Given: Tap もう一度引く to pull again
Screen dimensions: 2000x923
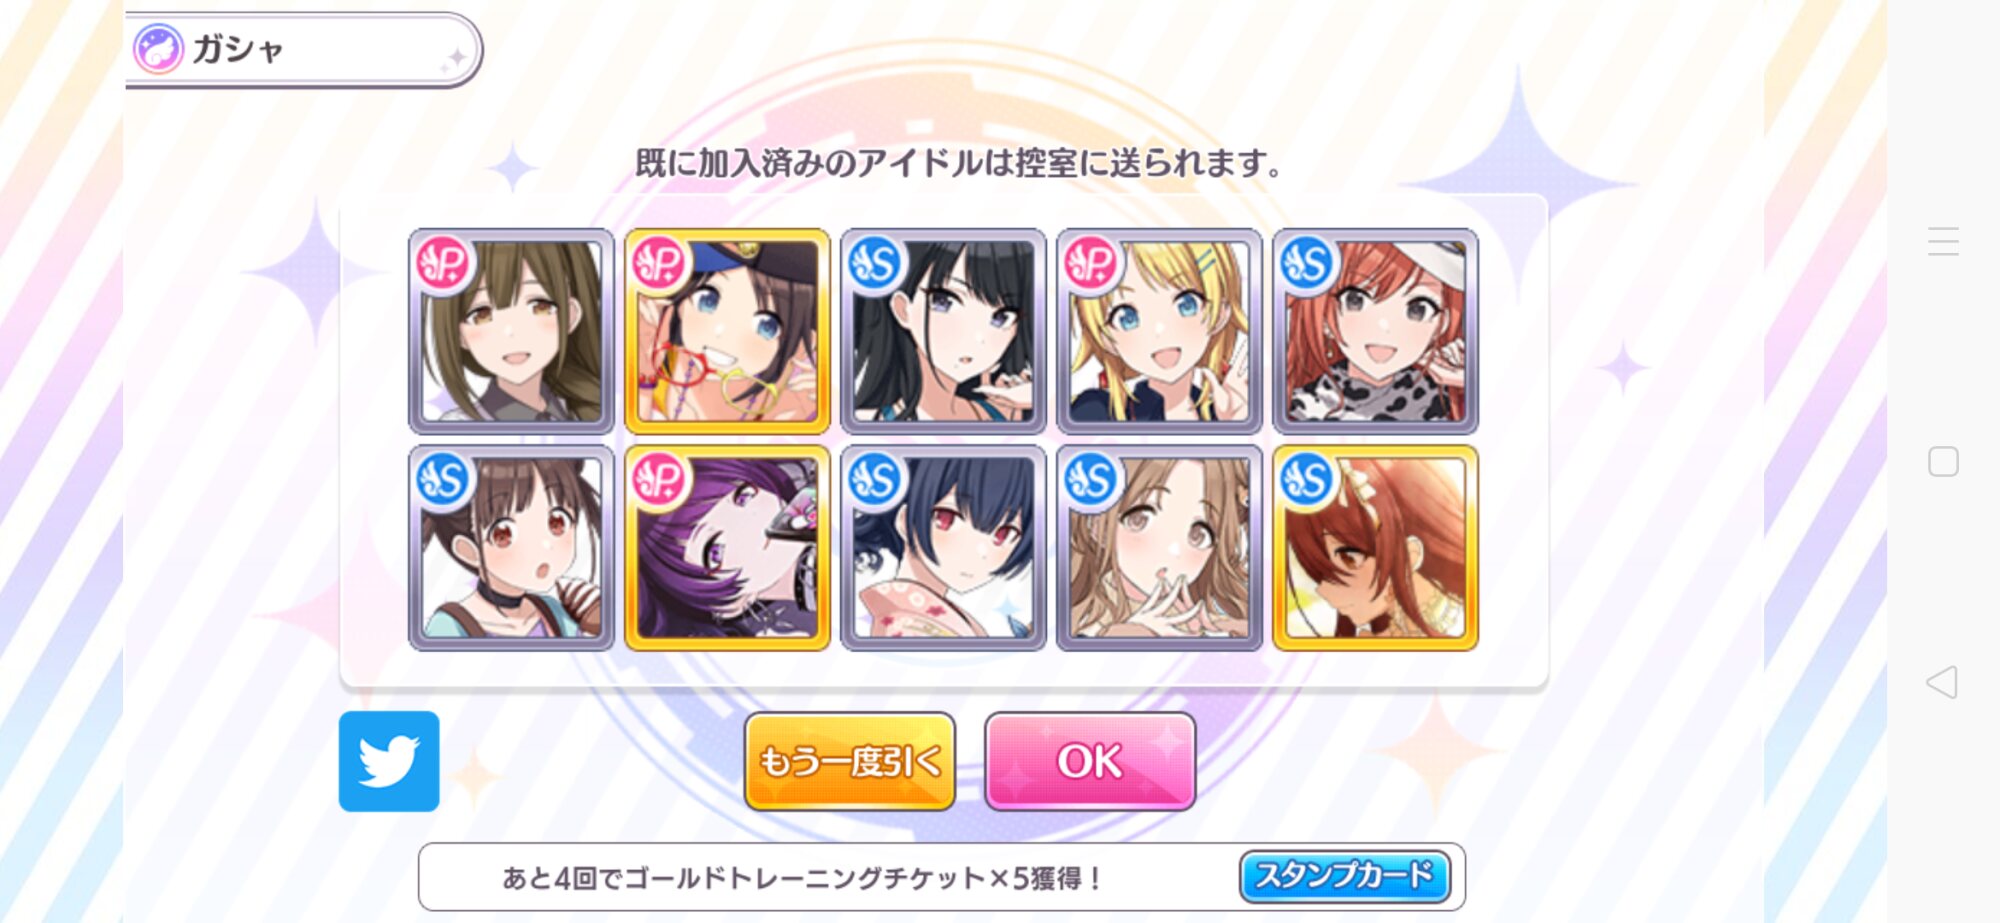Looking at the screenshot, I should tap(850, 761).
